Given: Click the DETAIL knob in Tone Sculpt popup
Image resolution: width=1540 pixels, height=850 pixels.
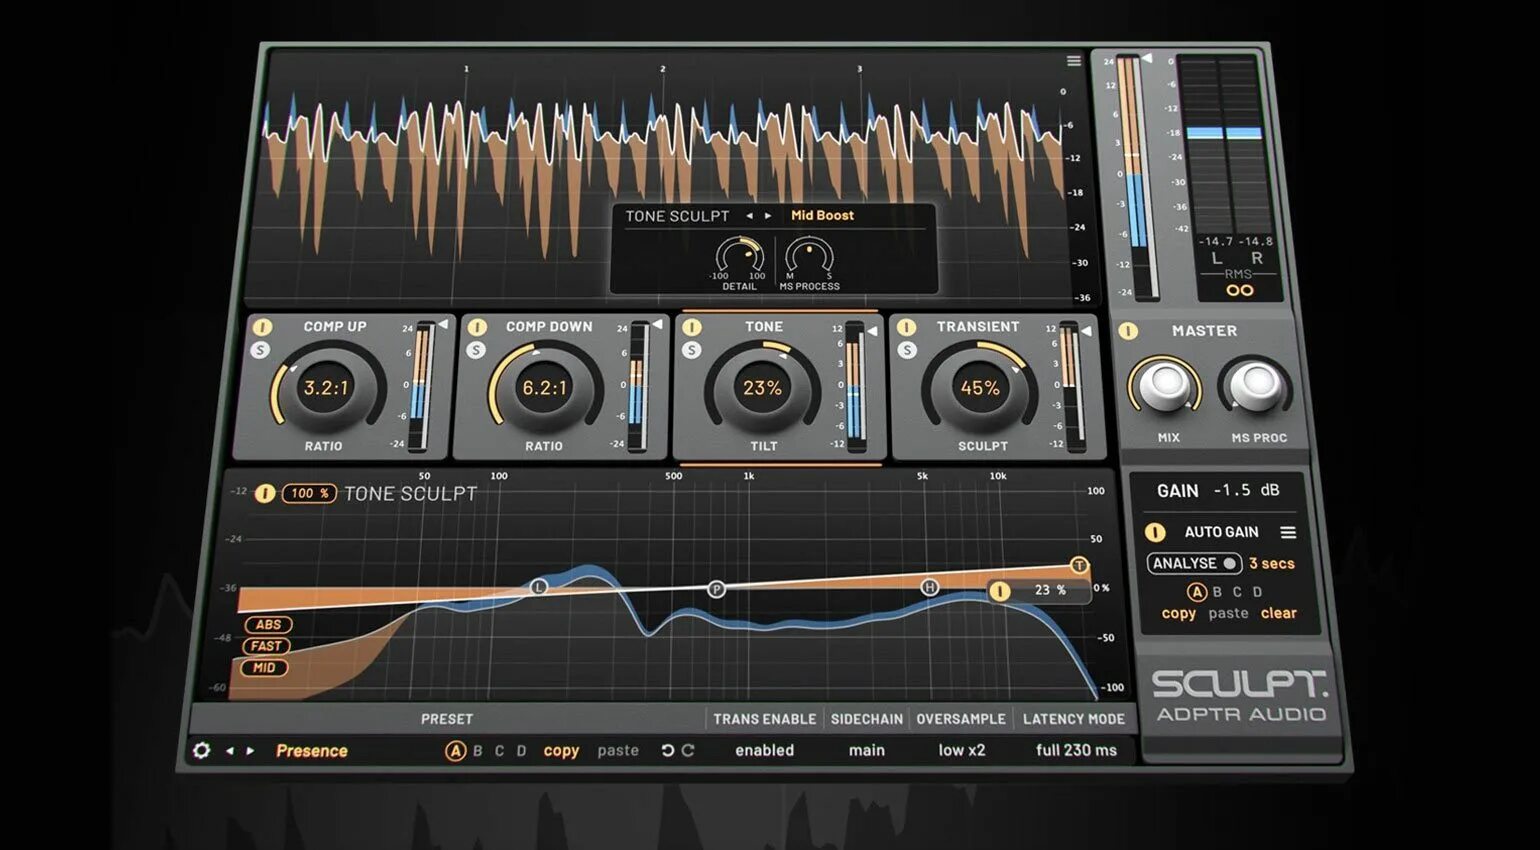Looking at the screenshot, I should click(739, 256).
